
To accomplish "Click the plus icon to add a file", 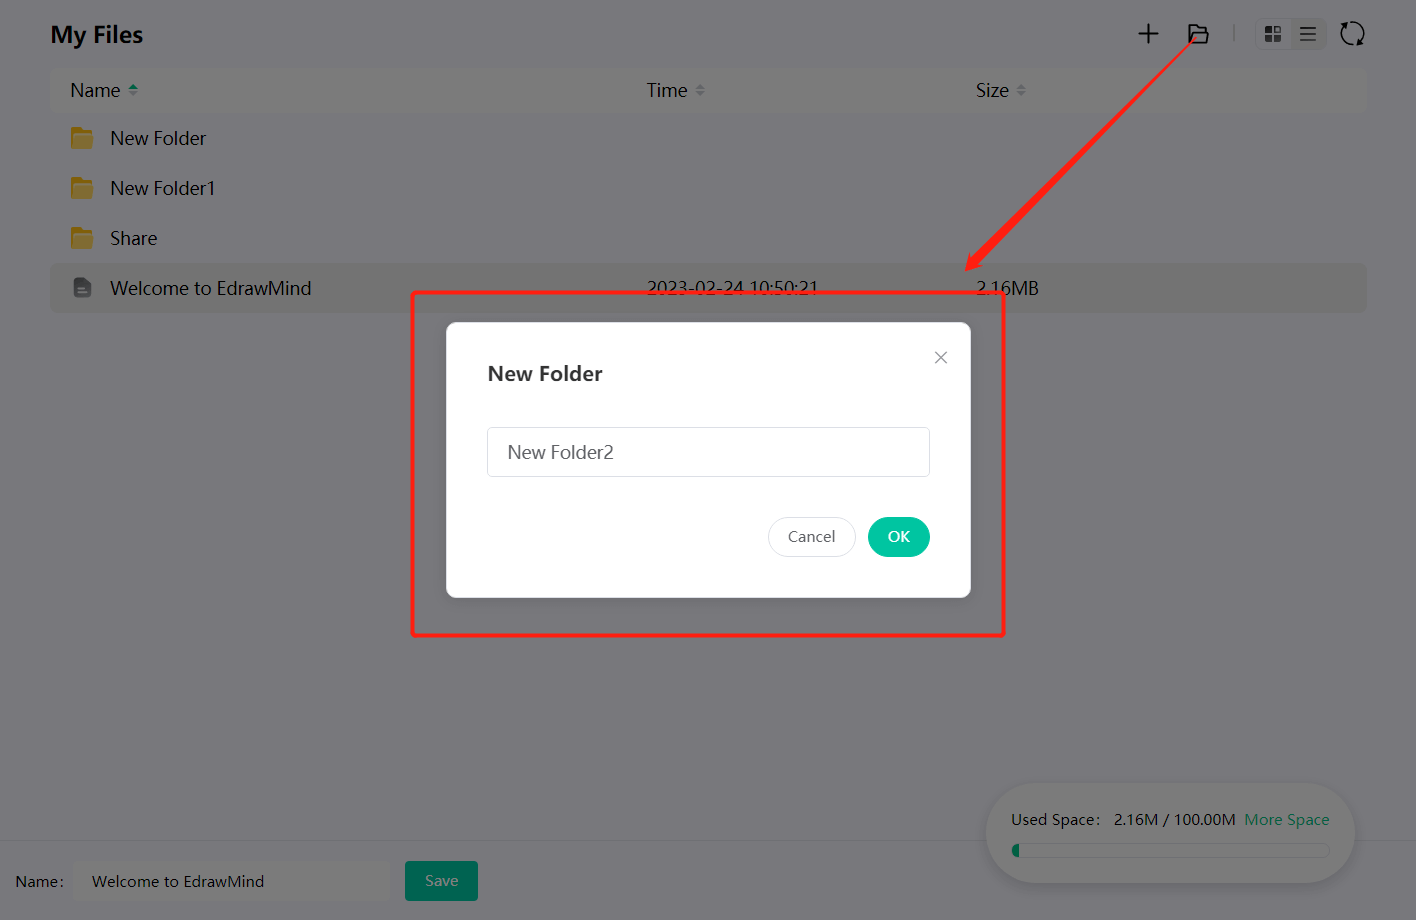I will point(1148,34).
